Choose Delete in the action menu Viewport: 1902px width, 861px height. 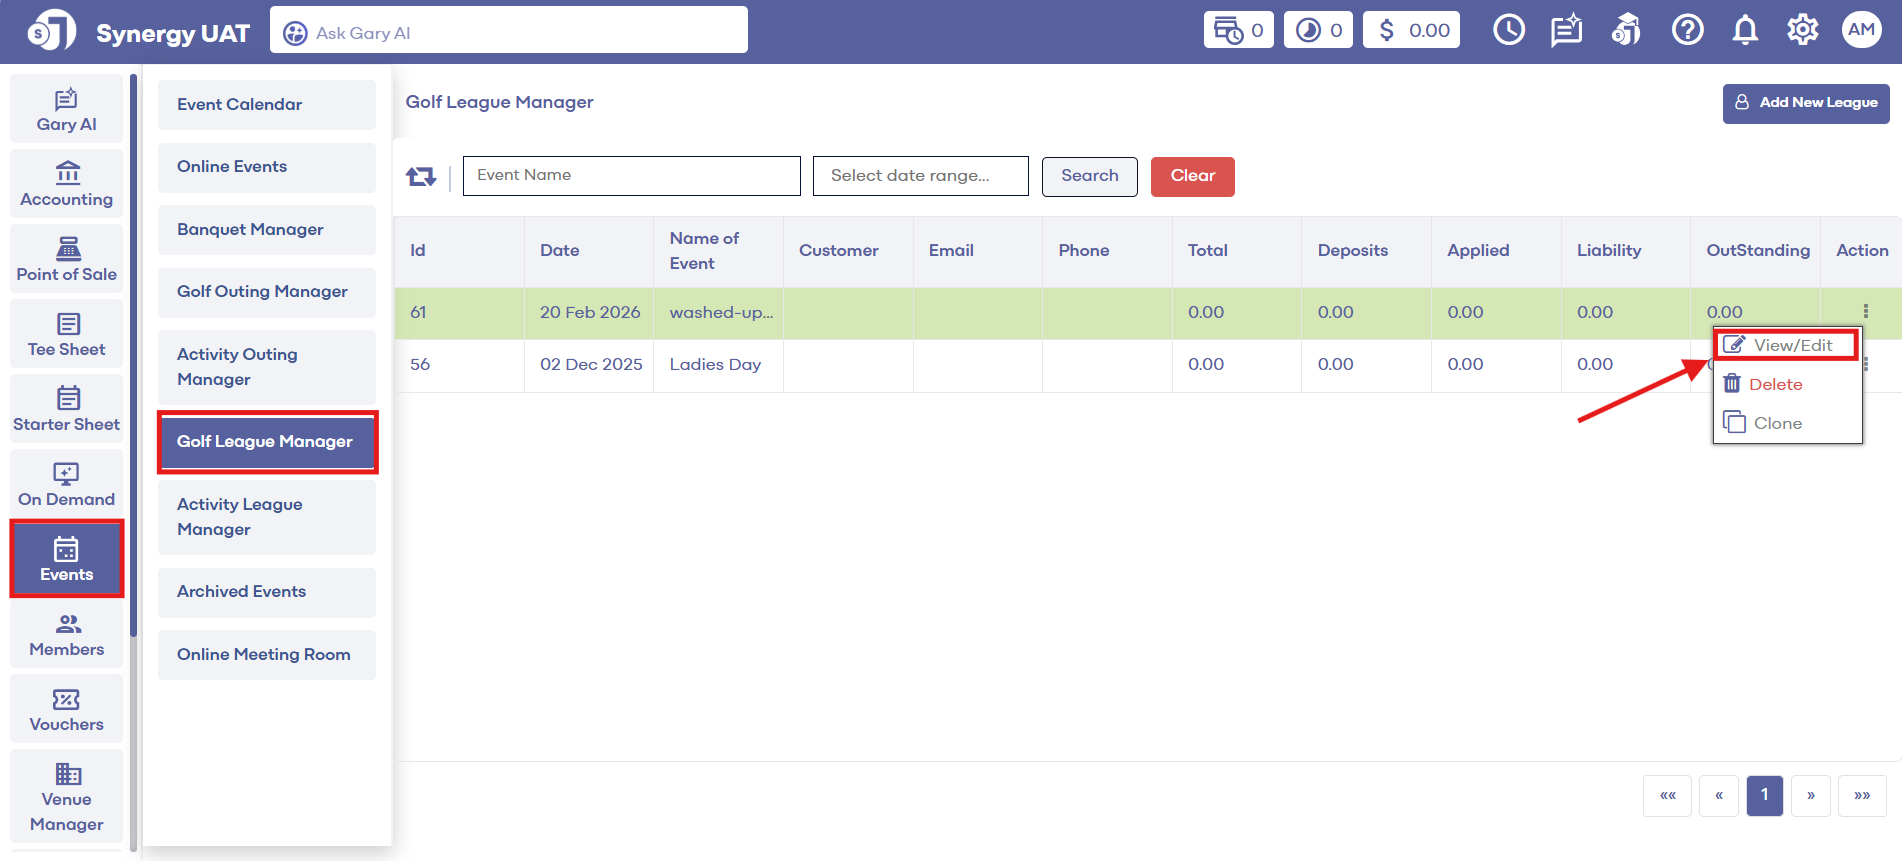tap(1774, 384)
